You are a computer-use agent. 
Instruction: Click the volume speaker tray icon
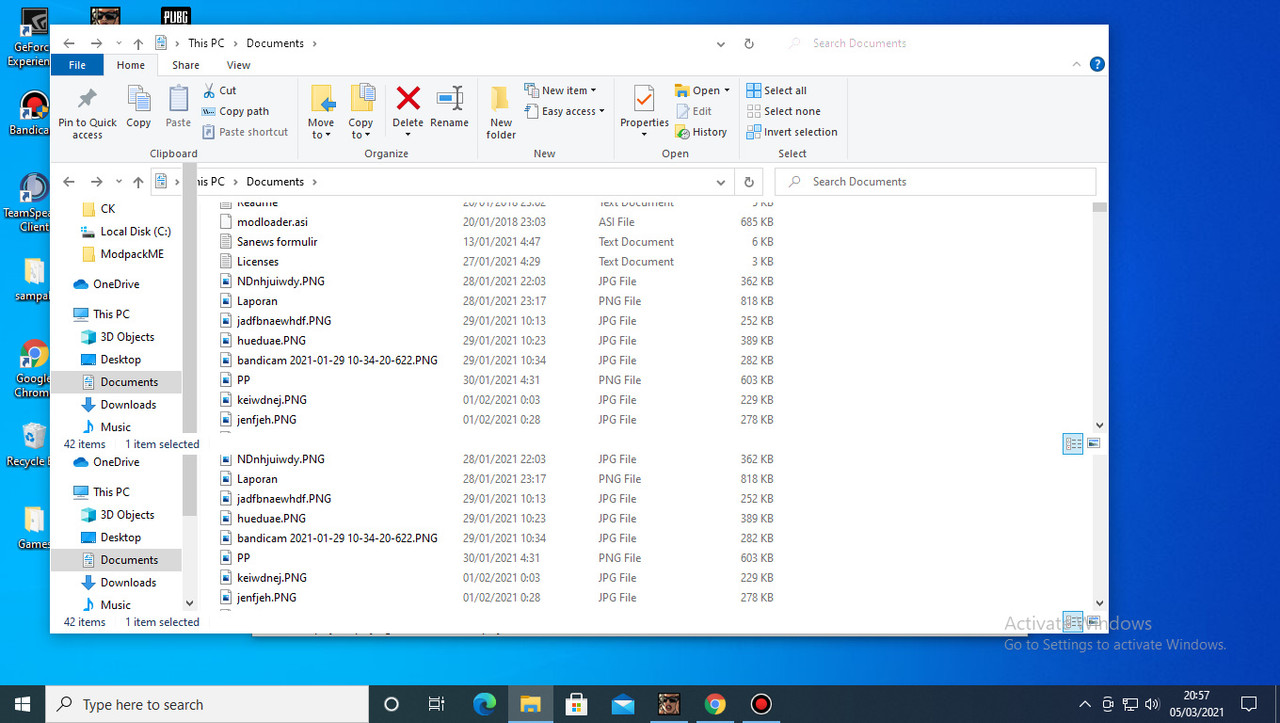1152,704
